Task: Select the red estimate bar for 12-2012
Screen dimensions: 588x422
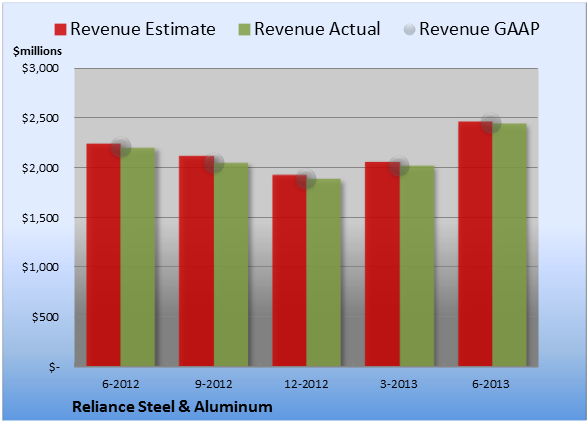Action: point(290,270)
